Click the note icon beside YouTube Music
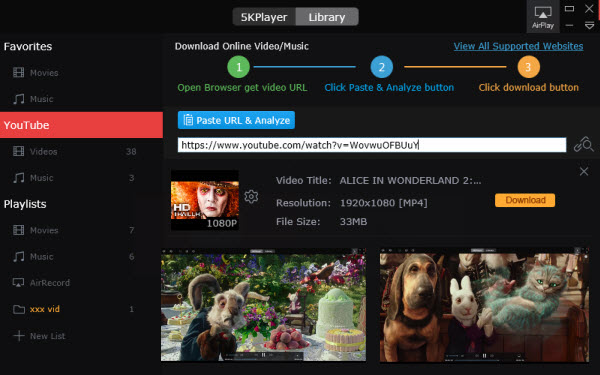The height and width of the screenshot is (375, 600). click(x=18, y=178)
